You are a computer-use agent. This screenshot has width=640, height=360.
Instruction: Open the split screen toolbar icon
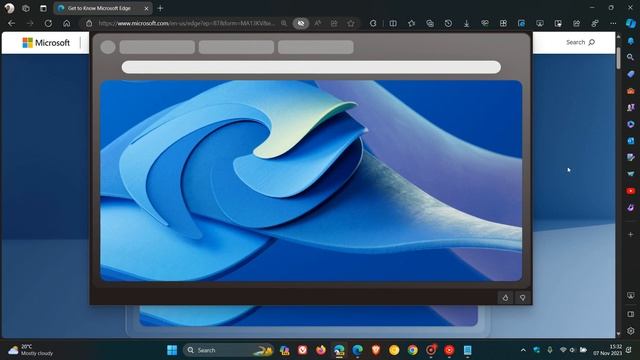393,23
